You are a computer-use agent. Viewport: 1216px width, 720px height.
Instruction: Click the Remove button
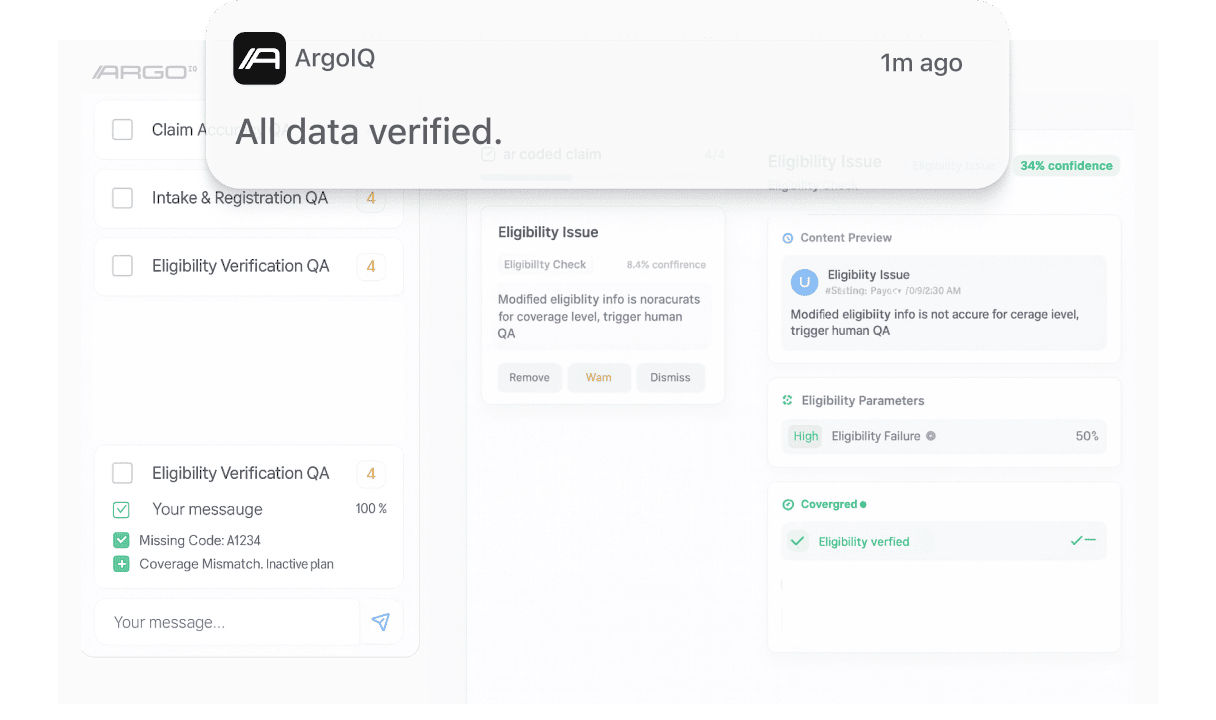pyautogui.click(x=529, y=377)
